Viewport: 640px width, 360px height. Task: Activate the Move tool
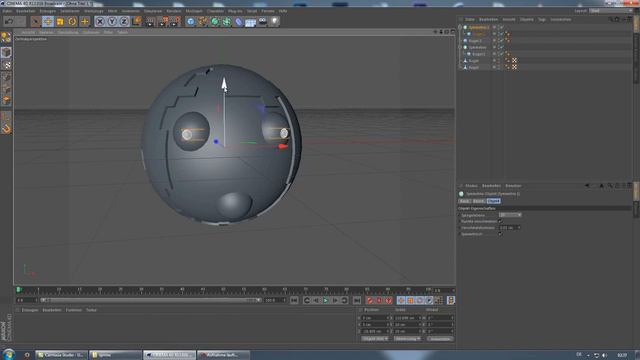click(48, 21)
